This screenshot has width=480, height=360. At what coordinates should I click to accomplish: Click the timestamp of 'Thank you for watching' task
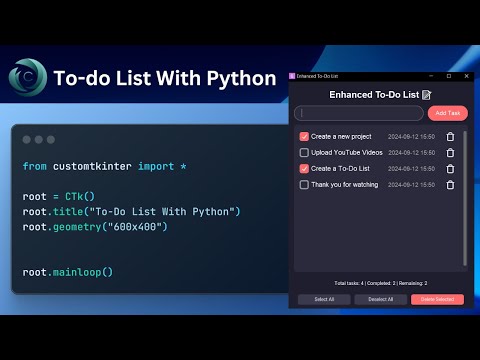pos(412,185)
